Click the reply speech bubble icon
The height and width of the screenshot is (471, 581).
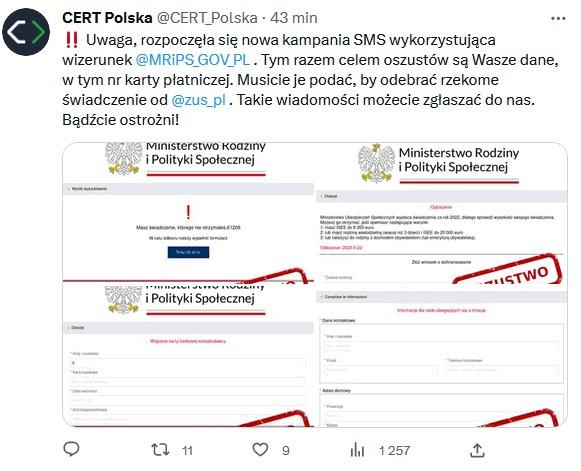72,449
